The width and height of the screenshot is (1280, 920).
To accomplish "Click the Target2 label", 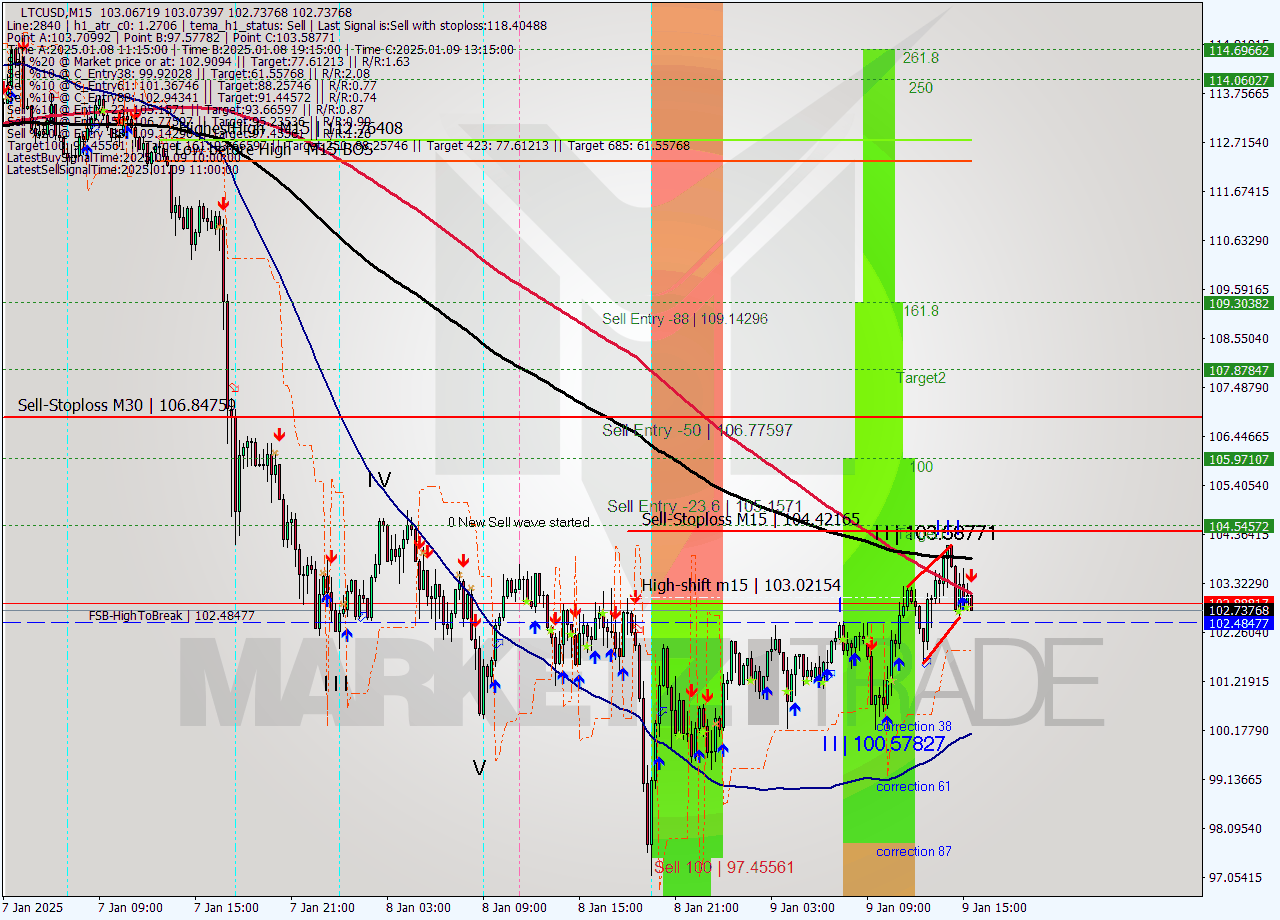I will pyautogui.click(x=921, y=378).
